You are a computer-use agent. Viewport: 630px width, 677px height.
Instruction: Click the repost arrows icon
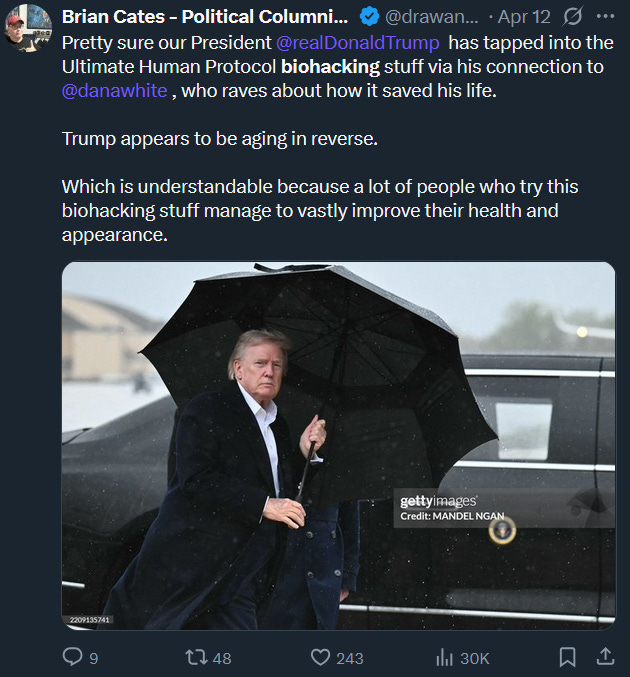pyautogui.click(x=196, y=658)
